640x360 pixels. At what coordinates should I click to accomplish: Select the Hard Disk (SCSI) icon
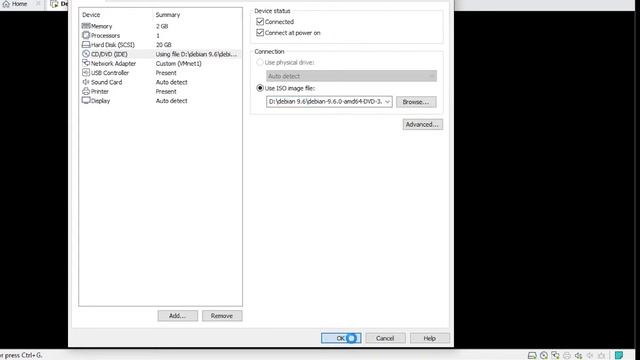point(86,44)
